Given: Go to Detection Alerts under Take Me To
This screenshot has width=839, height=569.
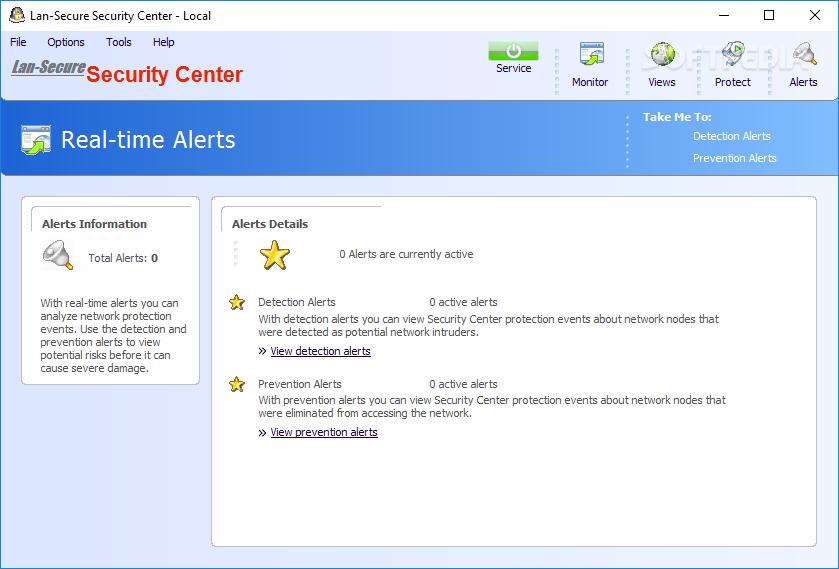Looking at the screenshot, I should tap(731, 136).
